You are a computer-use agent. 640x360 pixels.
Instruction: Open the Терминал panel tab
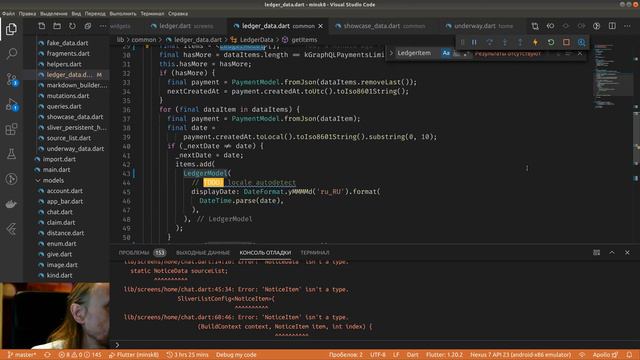pos(315,253)
